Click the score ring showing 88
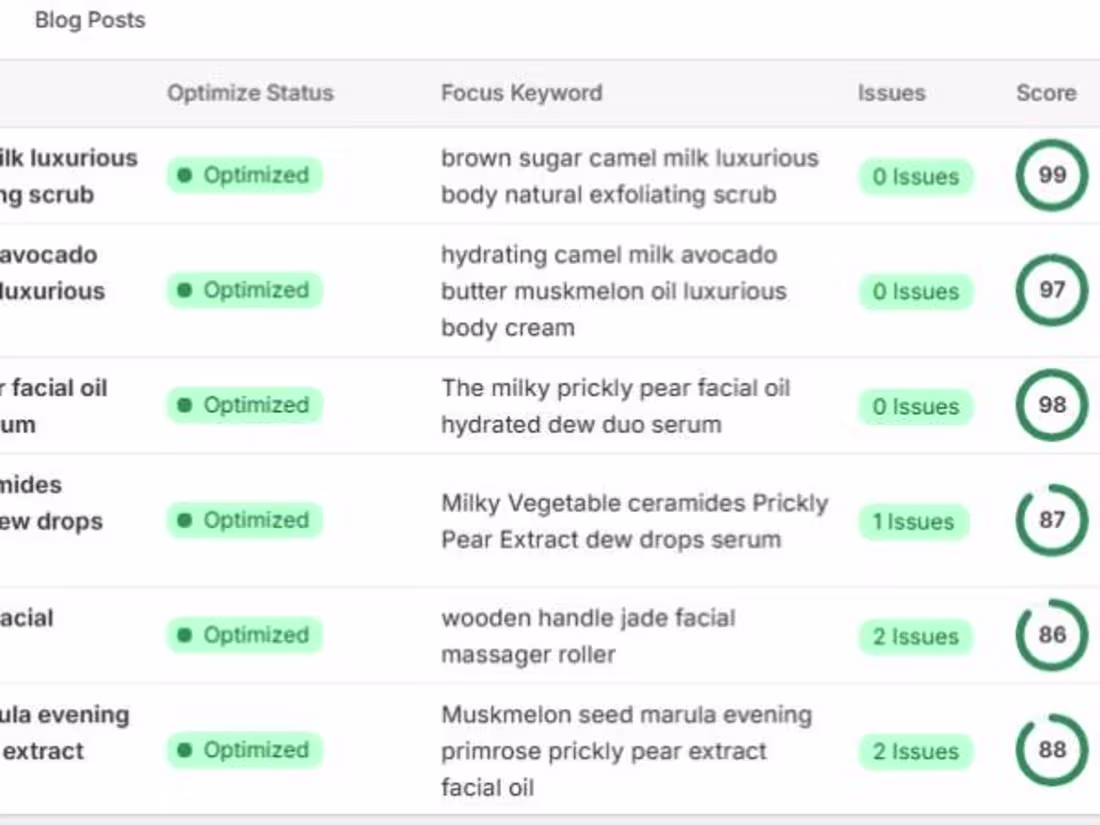The width and height of the screenshot is (1100, 825). 1051,751
